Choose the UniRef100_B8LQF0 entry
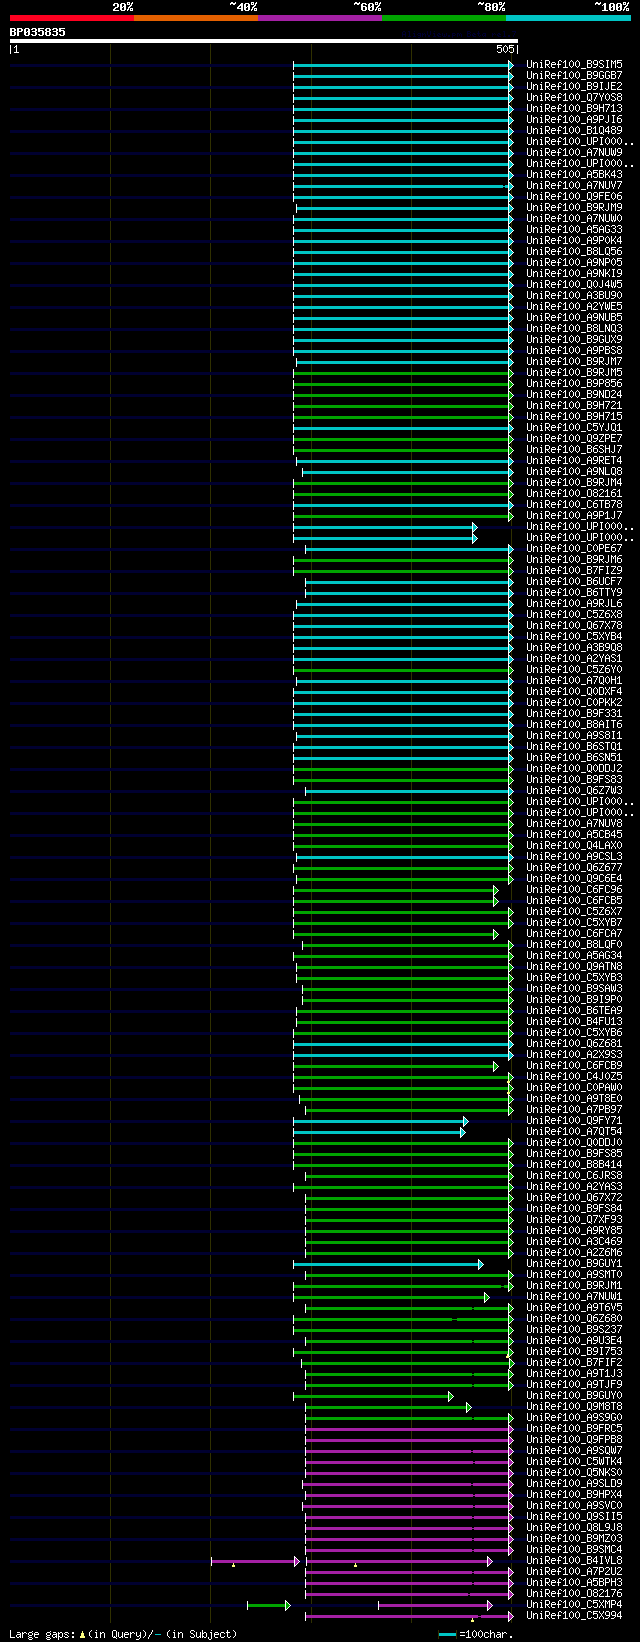 (x=574, y=944)
